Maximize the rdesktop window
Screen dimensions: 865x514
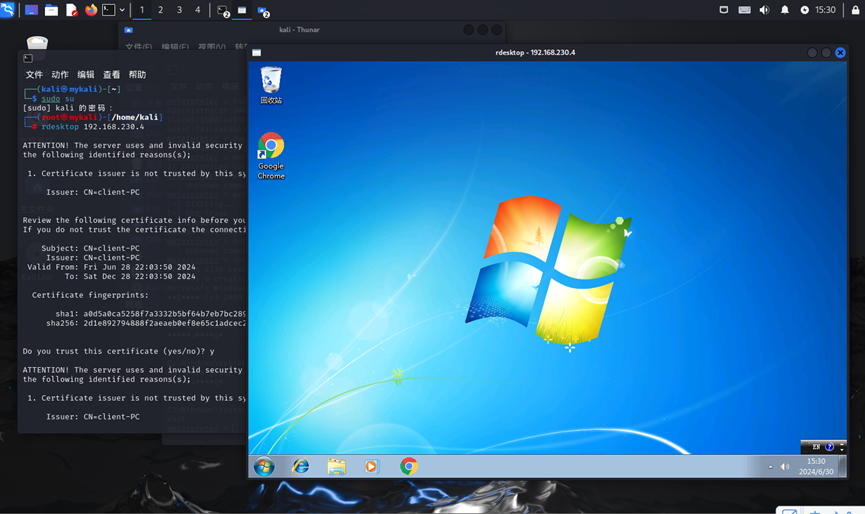pyautogui.click(x=826, y=52)
